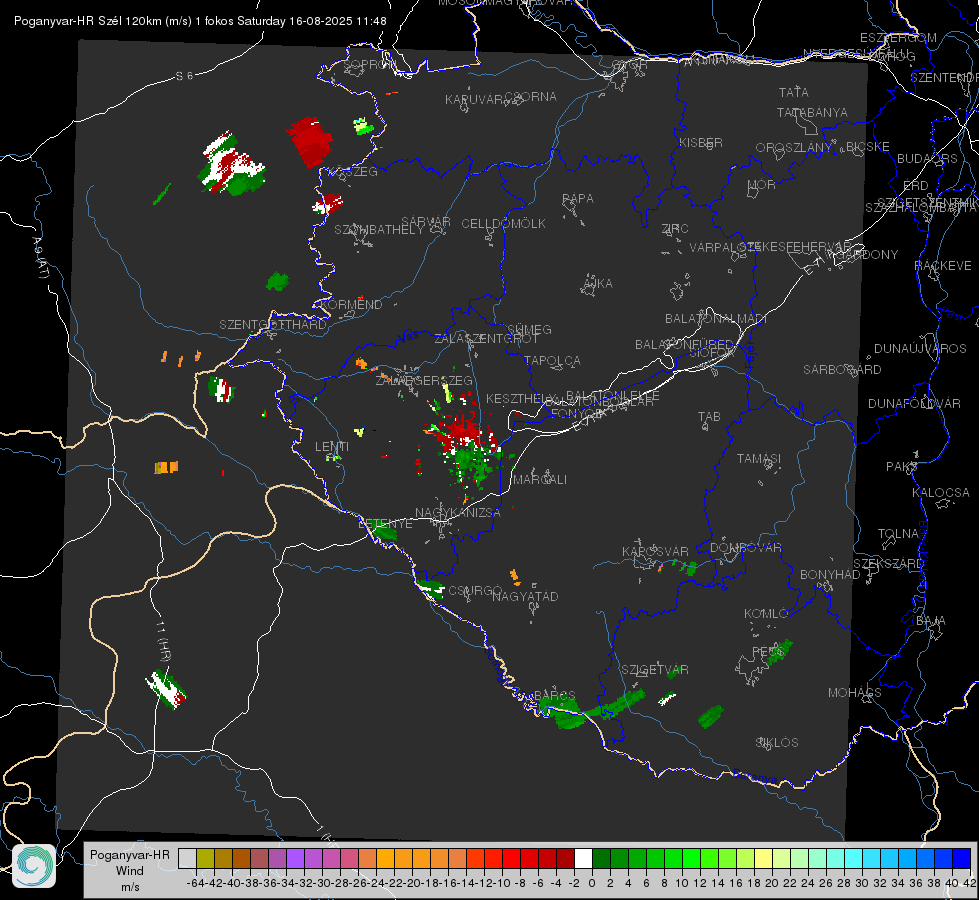Click the BONYHÁD city label
The width and height of the screenshot is (979, 900).
[830, 575]
